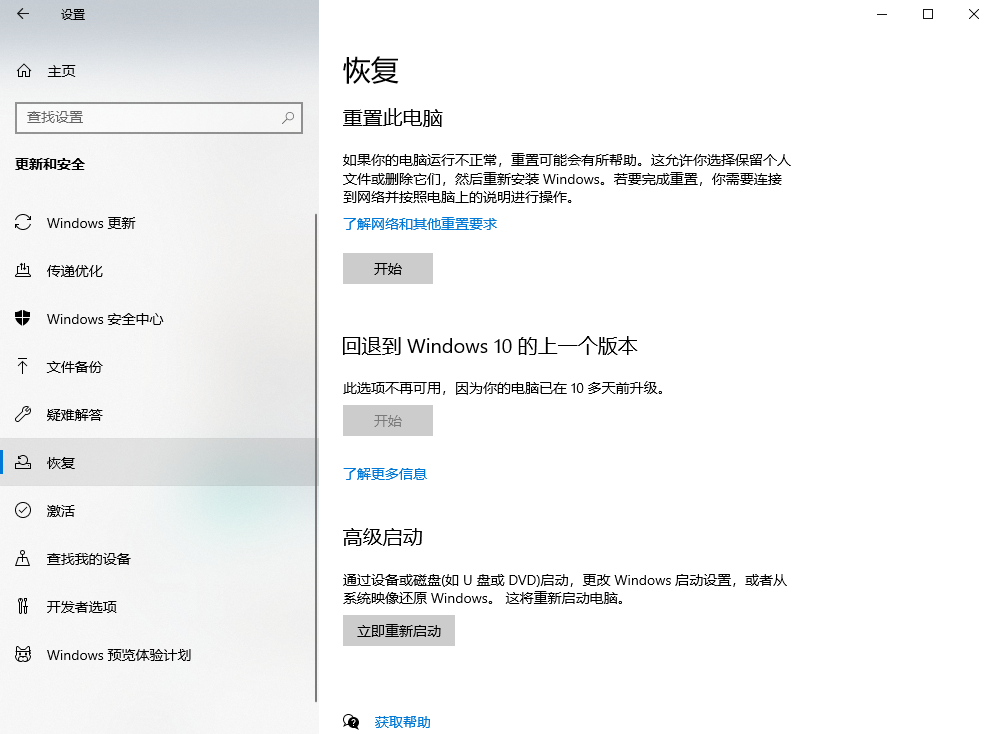
Task: Click inside the 查找设置 search box
Action: click(150, 117)
